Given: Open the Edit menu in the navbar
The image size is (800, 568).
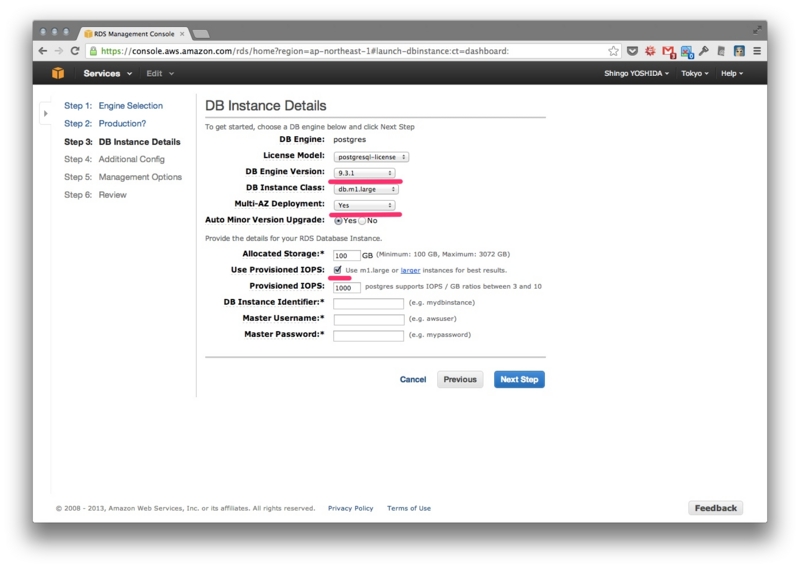Looking at the screenshot, I should [160, 73].
